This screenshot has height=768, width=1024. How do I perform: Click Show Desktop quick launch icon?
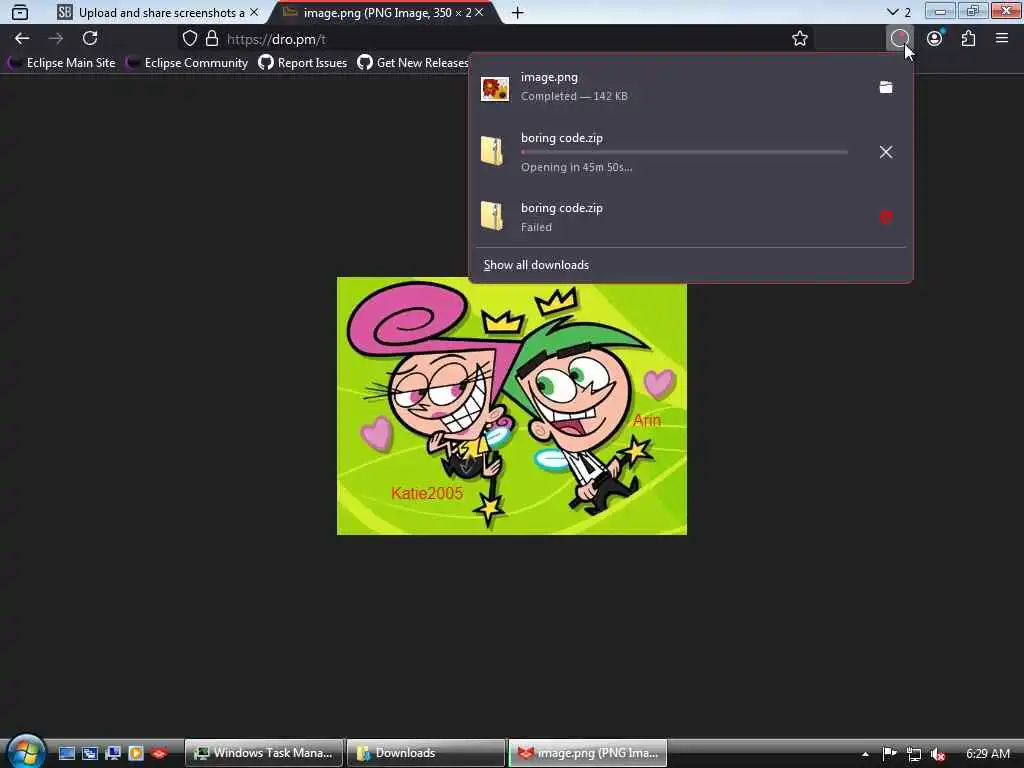(x=67, y=753)
